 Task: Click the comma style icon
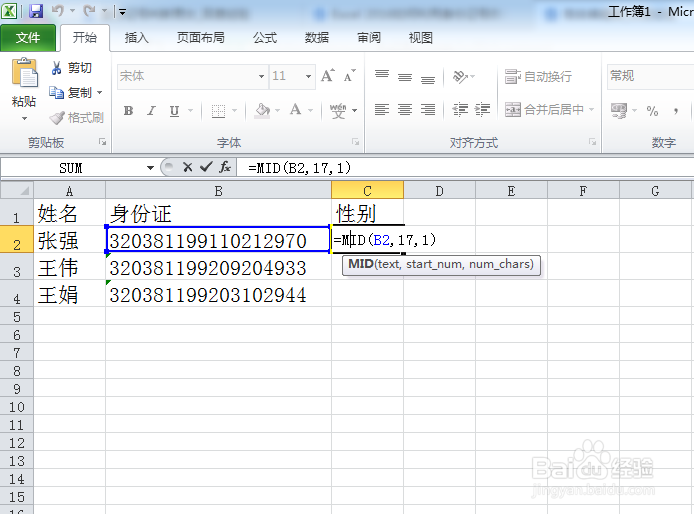[x=676, y=111]
